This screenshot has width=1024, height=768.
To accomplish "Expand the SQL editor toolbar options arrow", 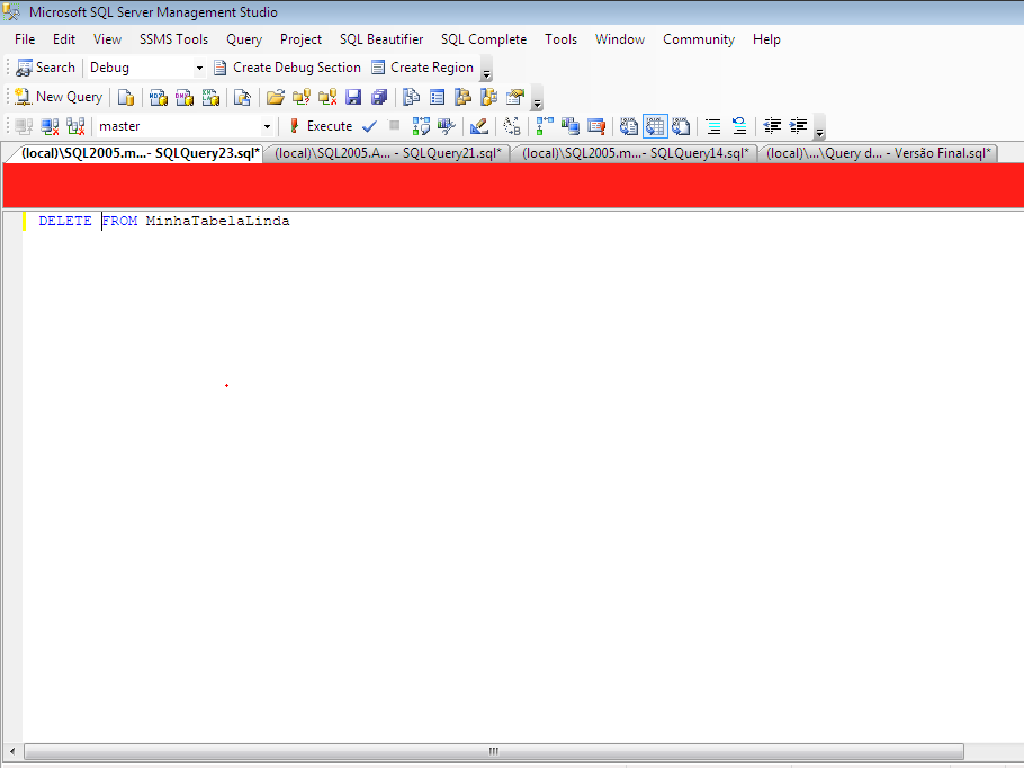I will click(x=820, y=131).
